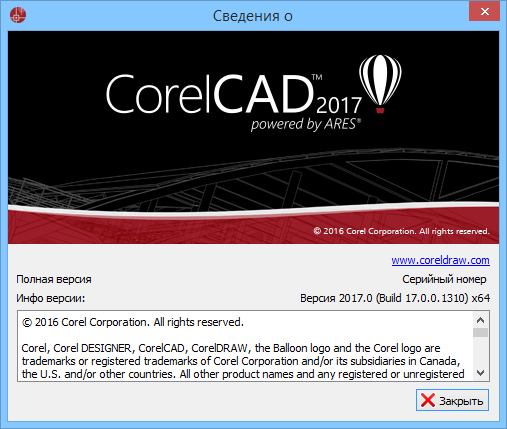The height and width of the screenshot is (429, 507).
Task: Click the 'Полная версия' text
Action: [x=54, y=279]
